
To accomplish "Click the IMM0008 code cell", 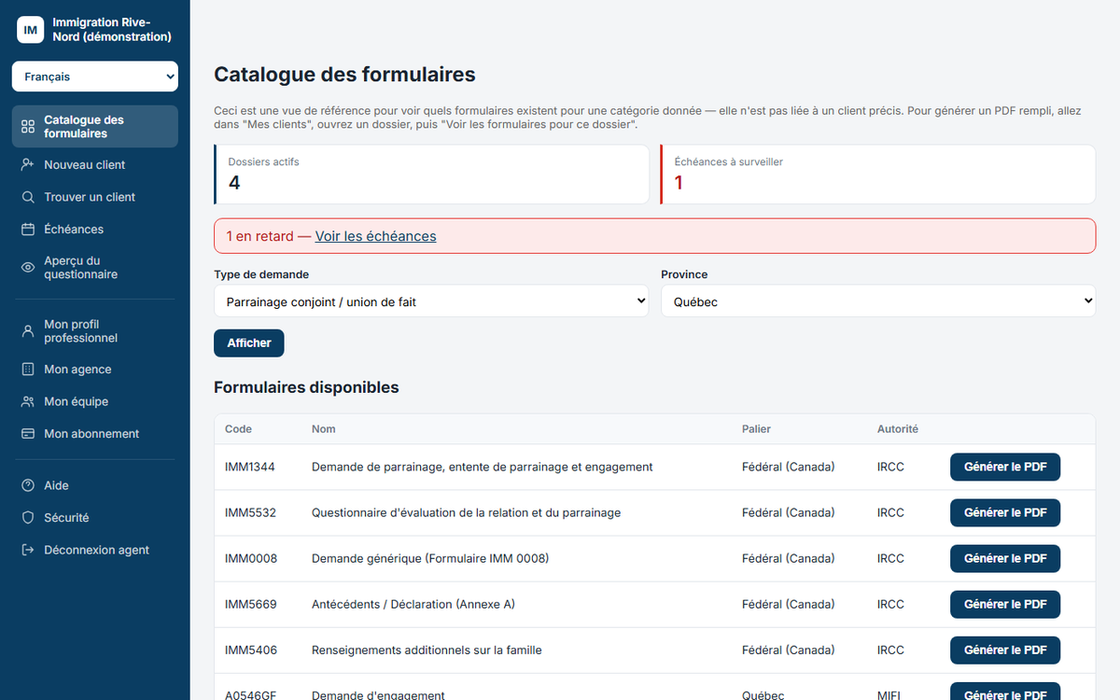I will (251, 559).
